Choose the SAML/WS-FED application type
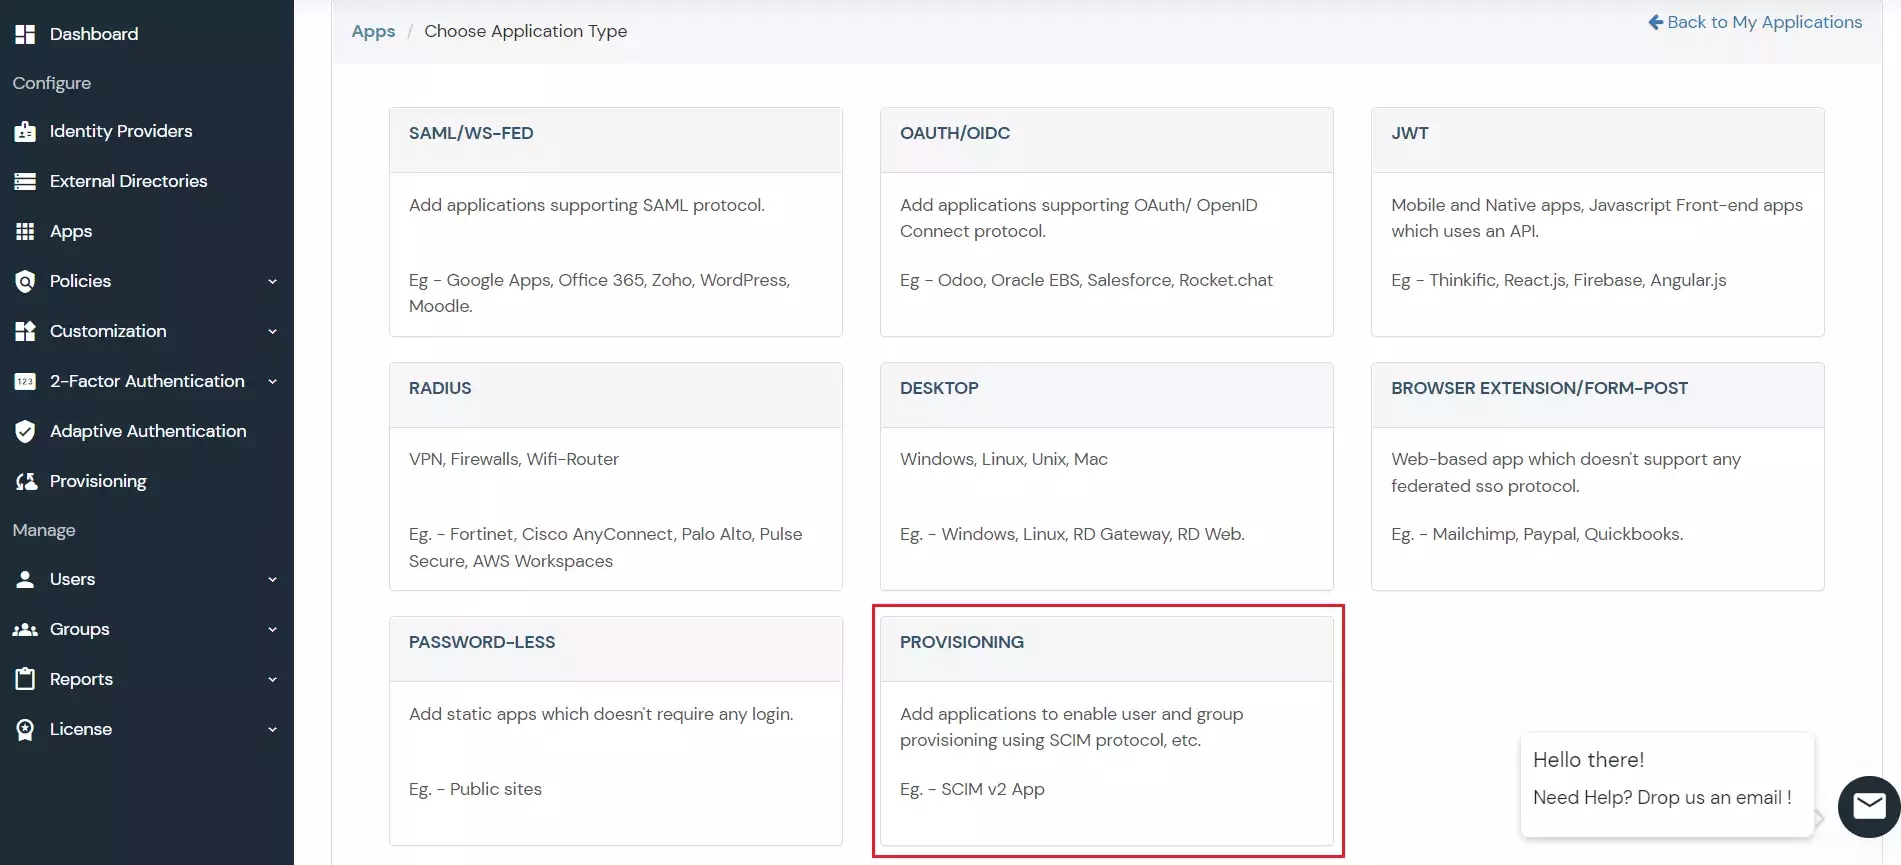 click(x=615, y=222)
